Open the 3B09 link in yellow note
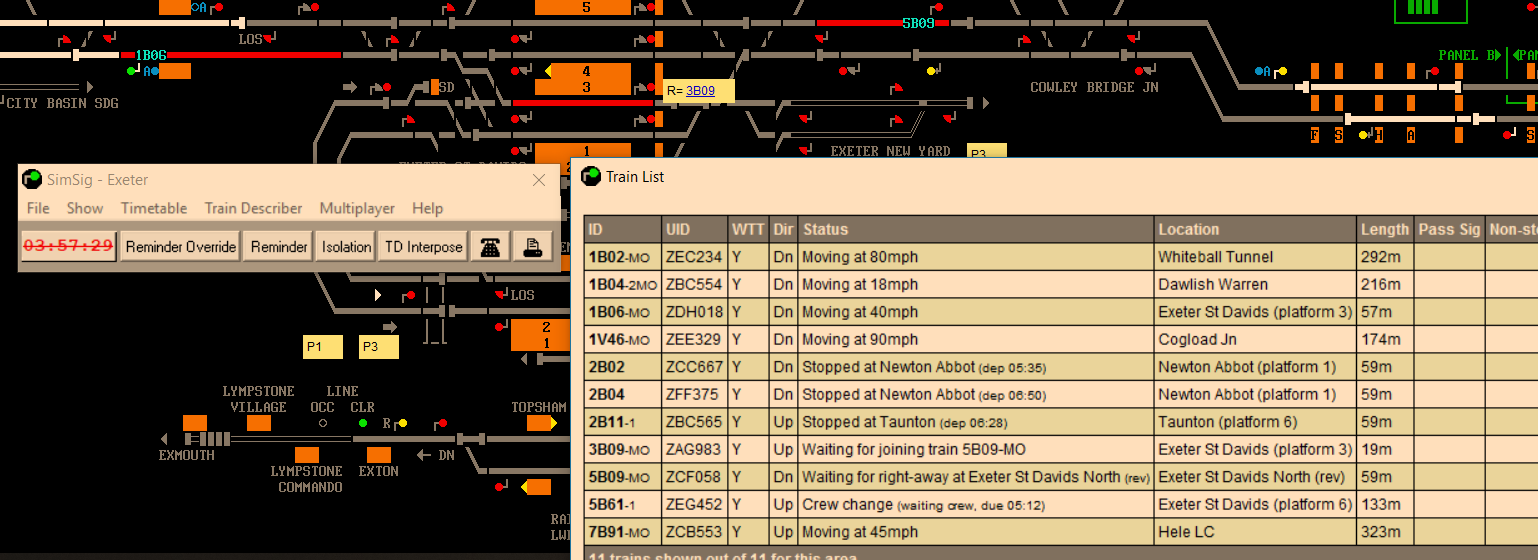Image resolution: width=1538 pixels, height=560 pixels. pos(700,91)
